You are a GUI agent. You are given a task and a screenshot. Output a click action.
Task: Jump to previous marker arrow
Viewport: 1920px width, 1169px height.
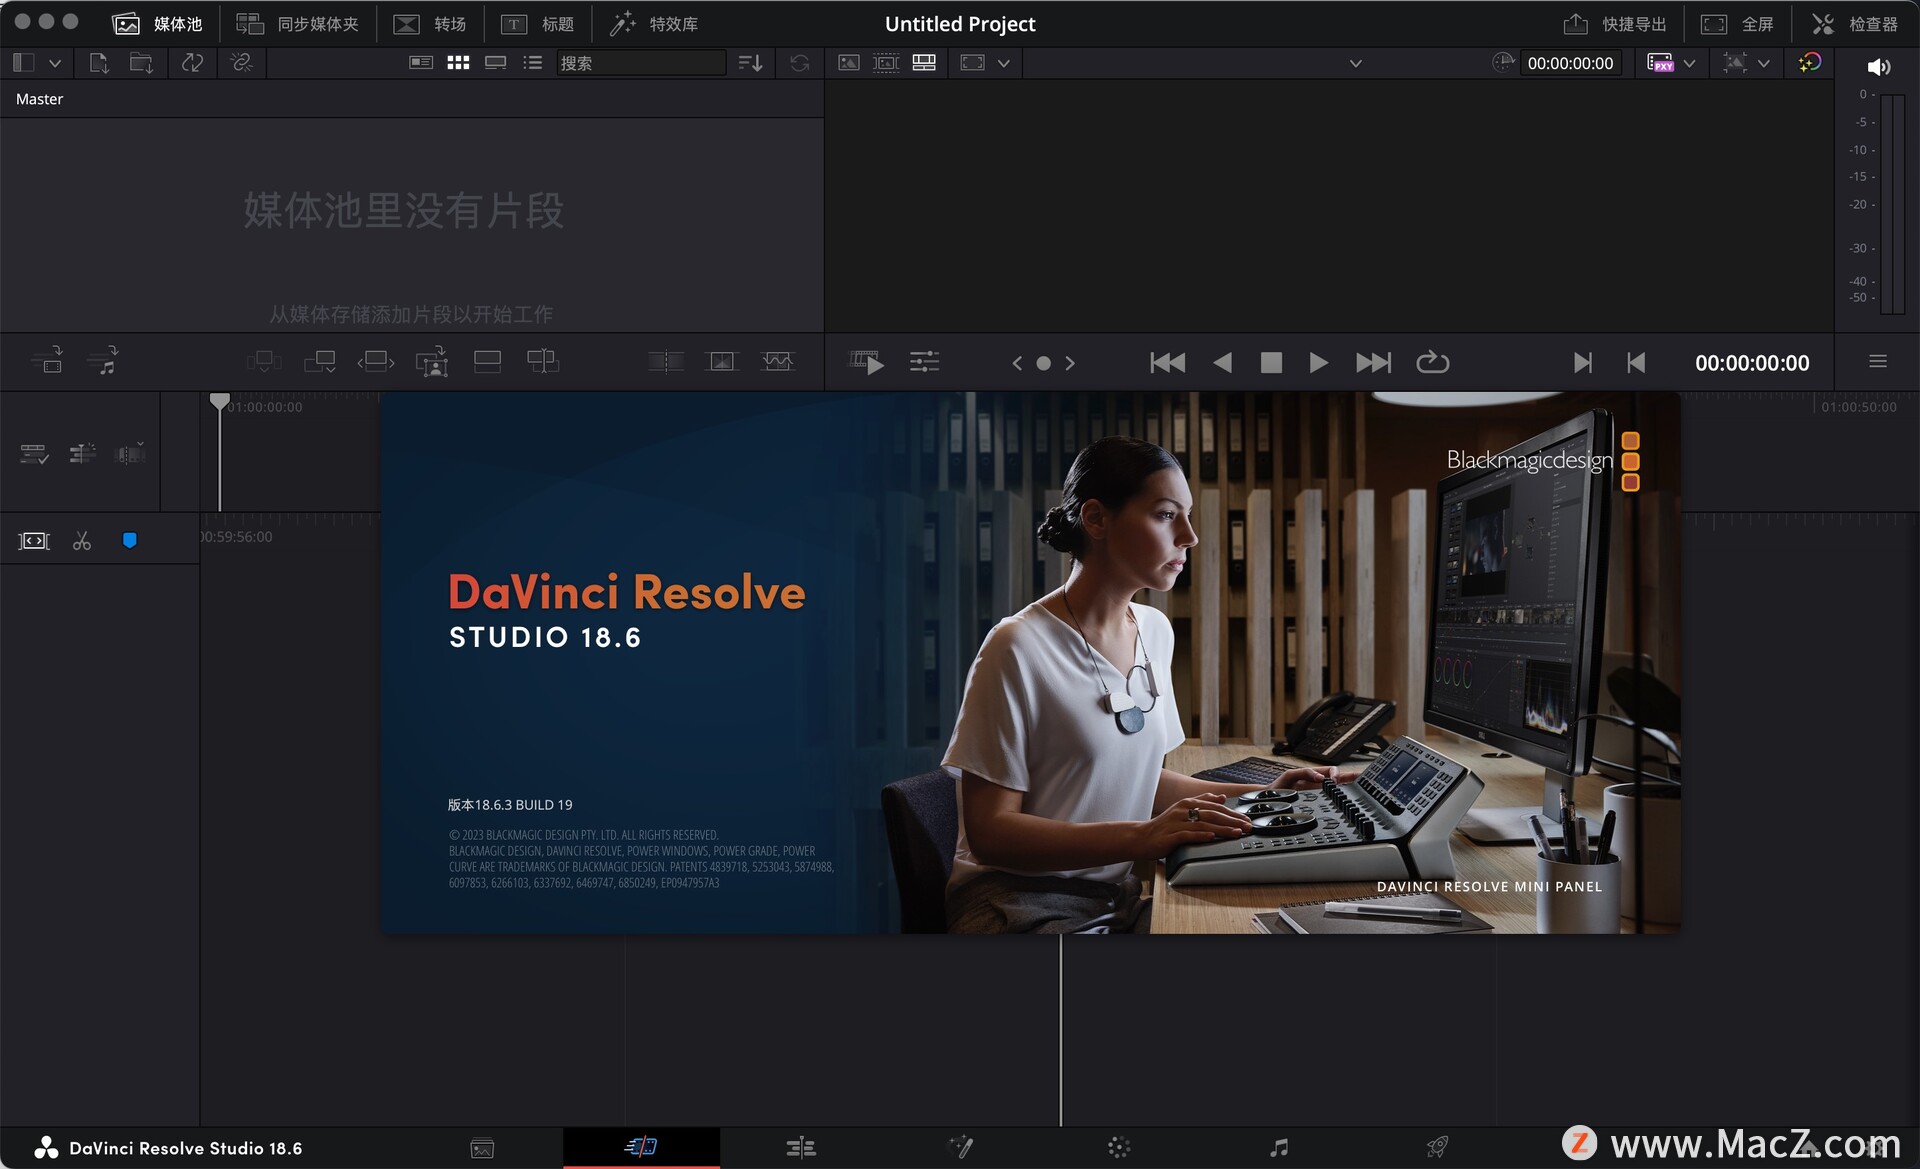click(1017, 363)
